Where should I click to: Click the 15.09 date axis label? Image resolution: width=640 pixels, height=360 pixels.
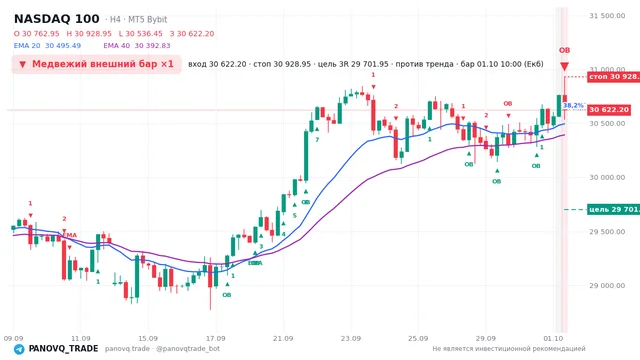pos(148,339)
